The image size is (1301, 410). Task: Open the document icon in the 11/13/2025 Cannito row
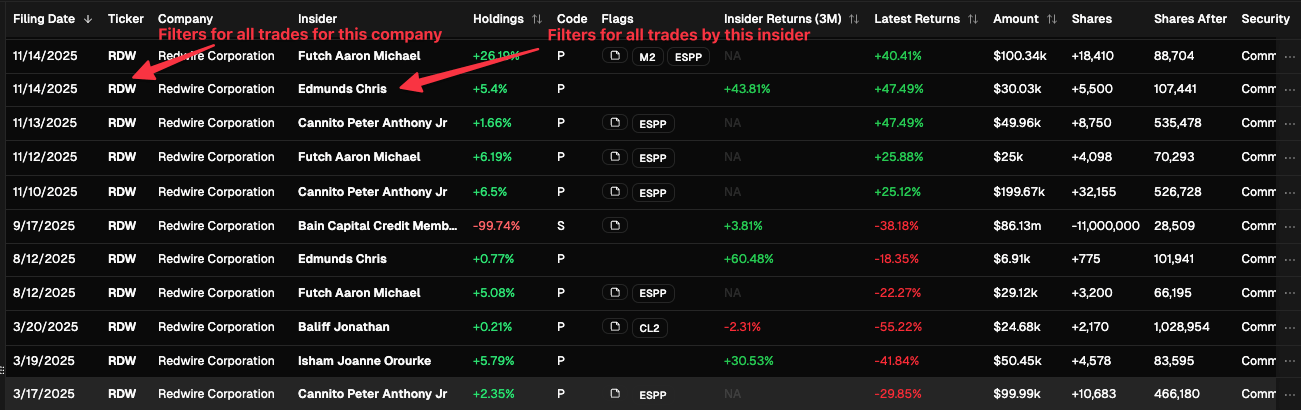(x=615, y=123)
